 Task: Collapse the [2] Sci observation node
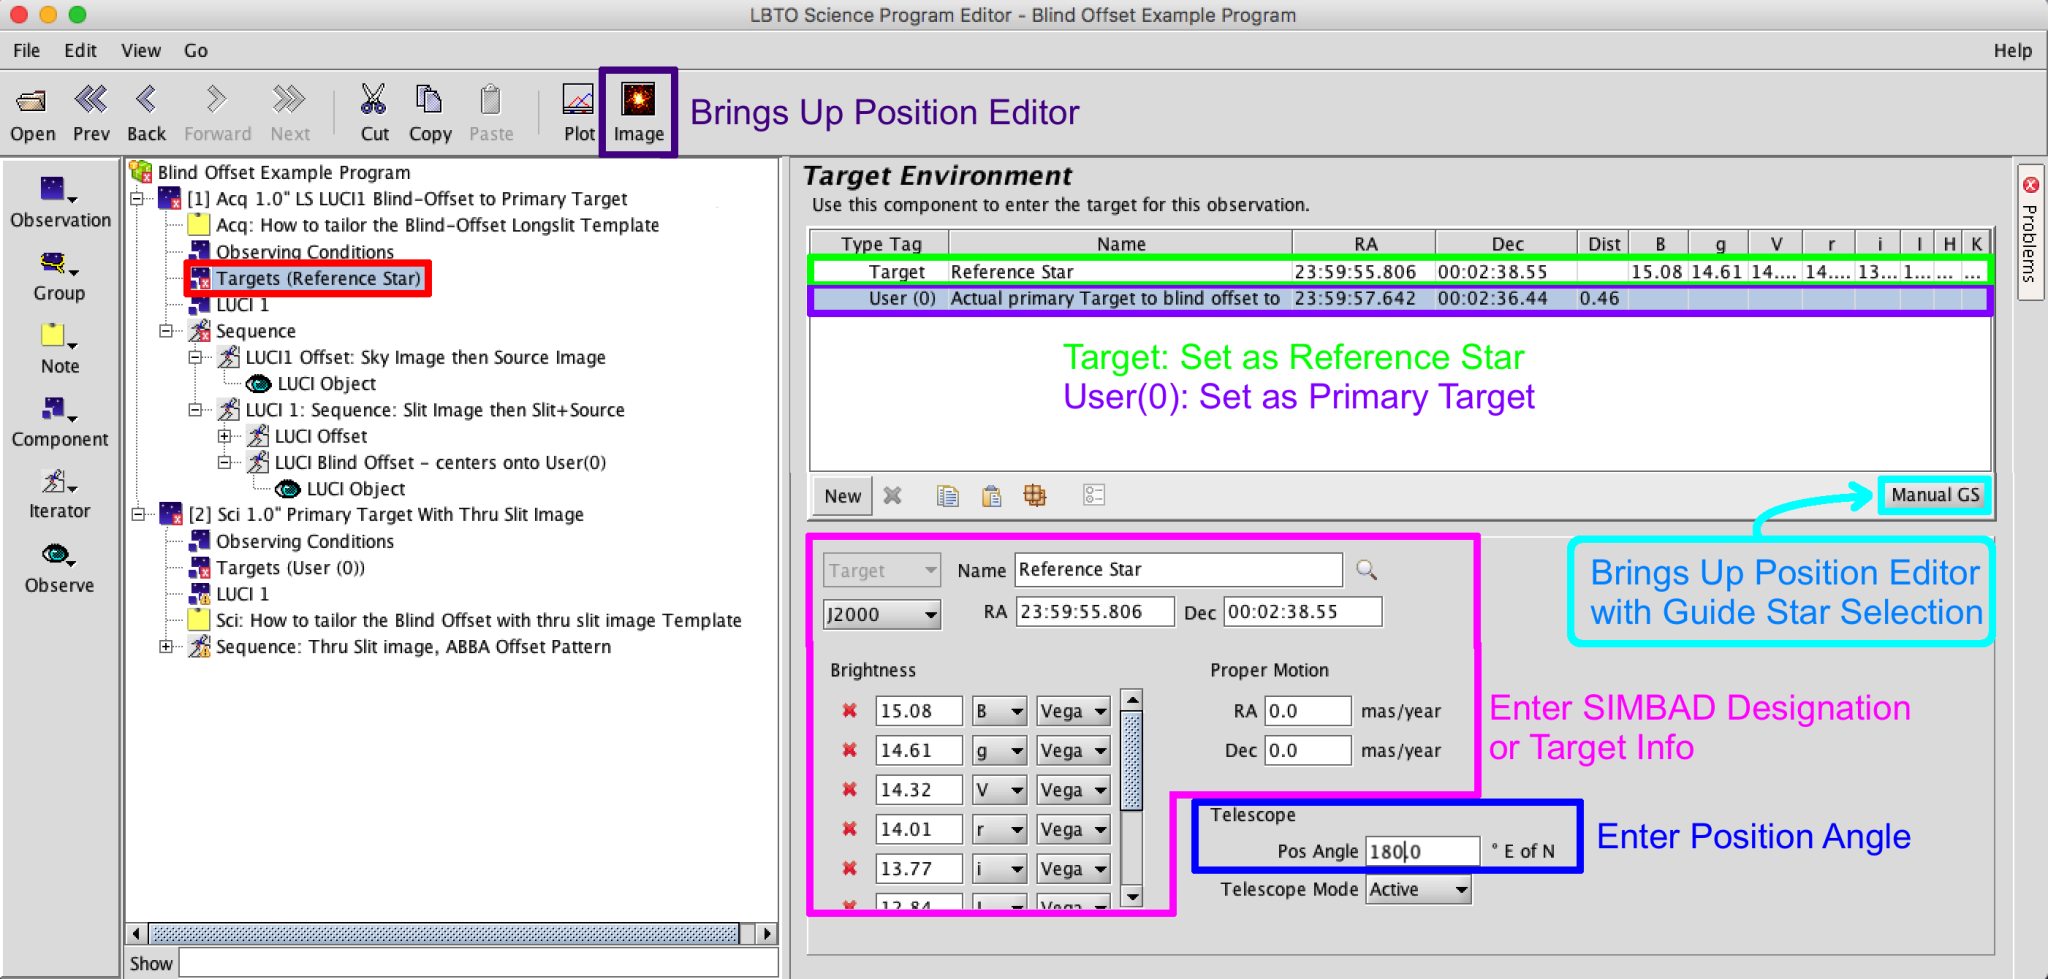click(x=138, y=514)
